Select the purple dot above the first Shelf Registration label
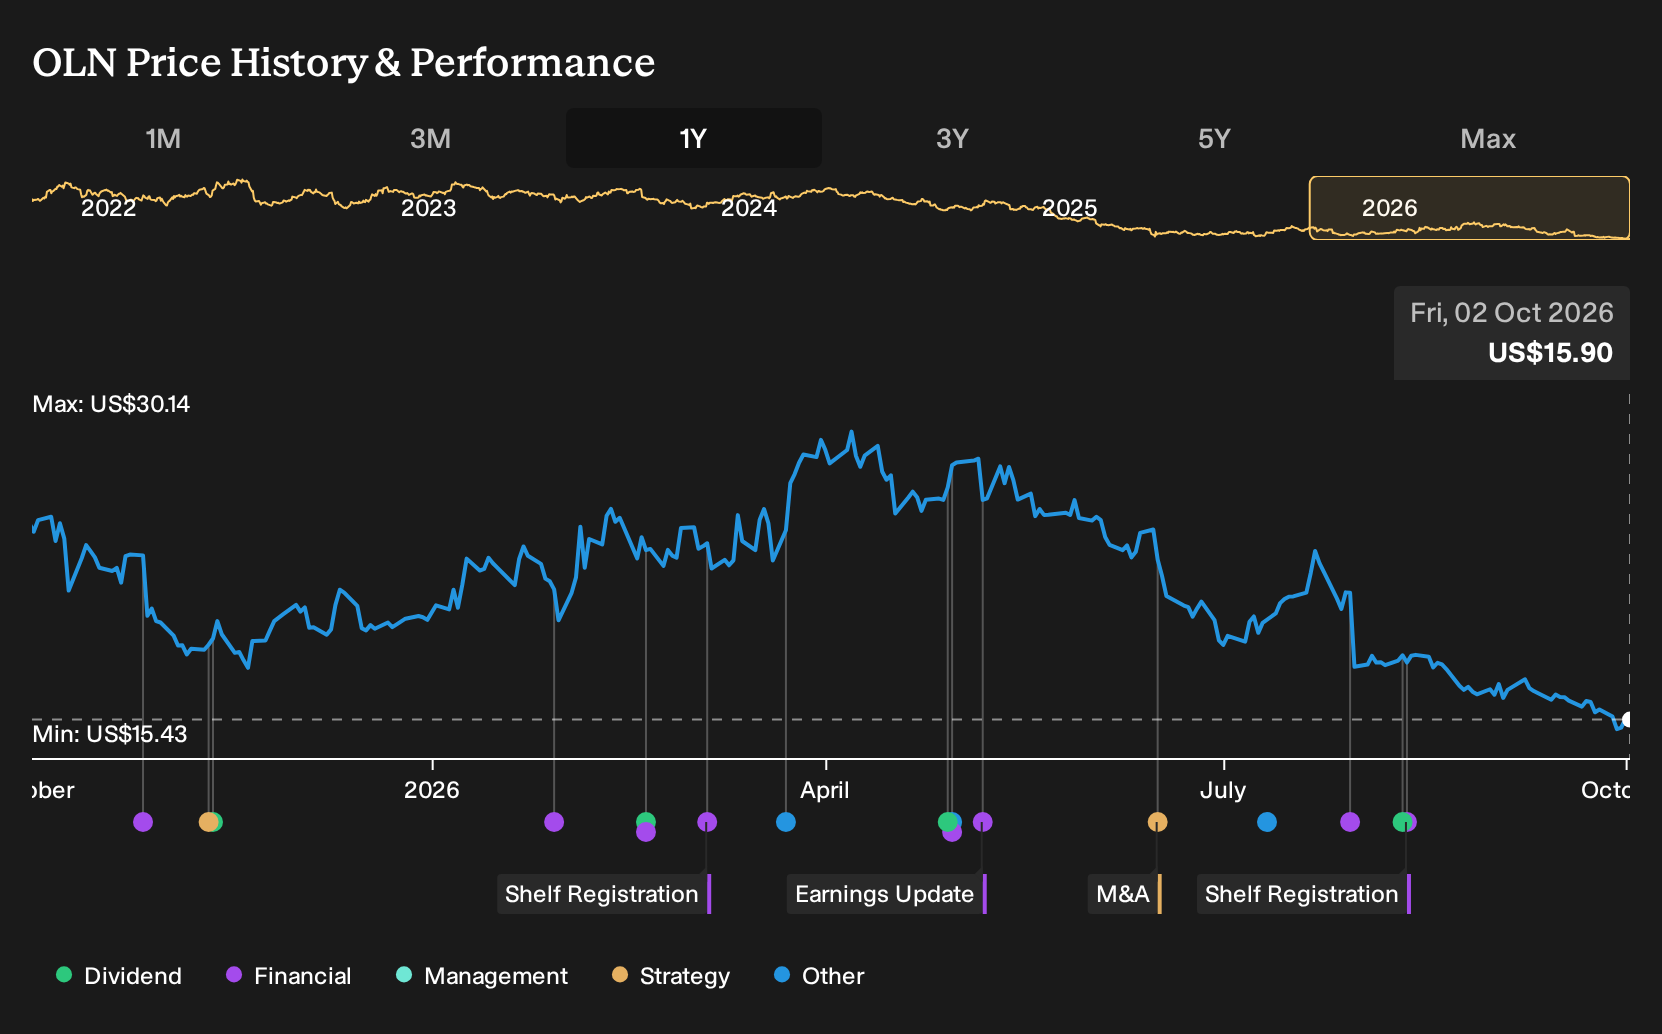This screenshot has width=1662, height=1034. [x=707, y=822]
